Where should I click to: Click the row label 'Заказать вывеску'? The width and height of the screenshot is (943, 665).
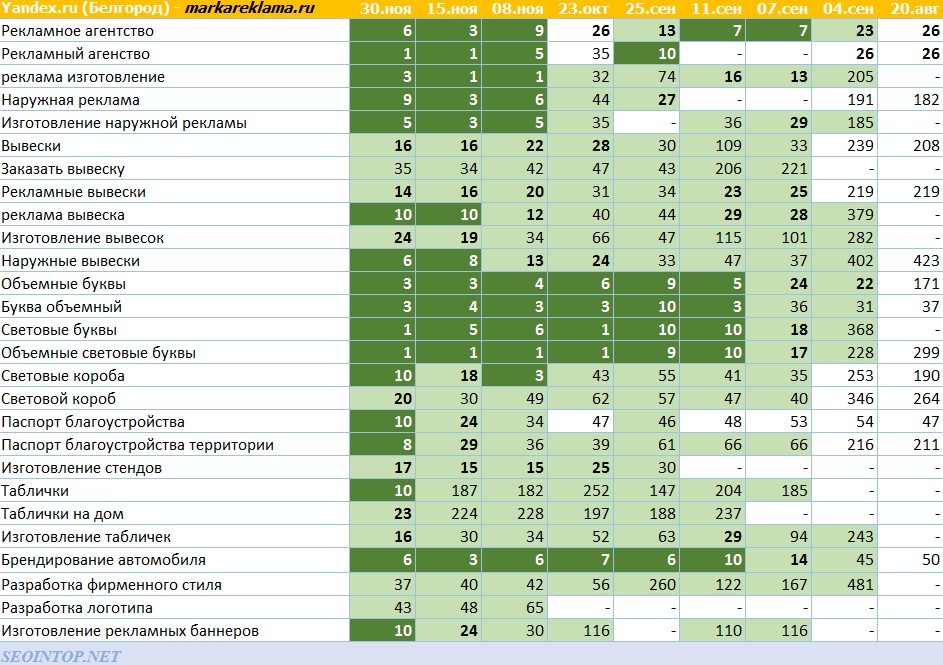coord(63,169)
